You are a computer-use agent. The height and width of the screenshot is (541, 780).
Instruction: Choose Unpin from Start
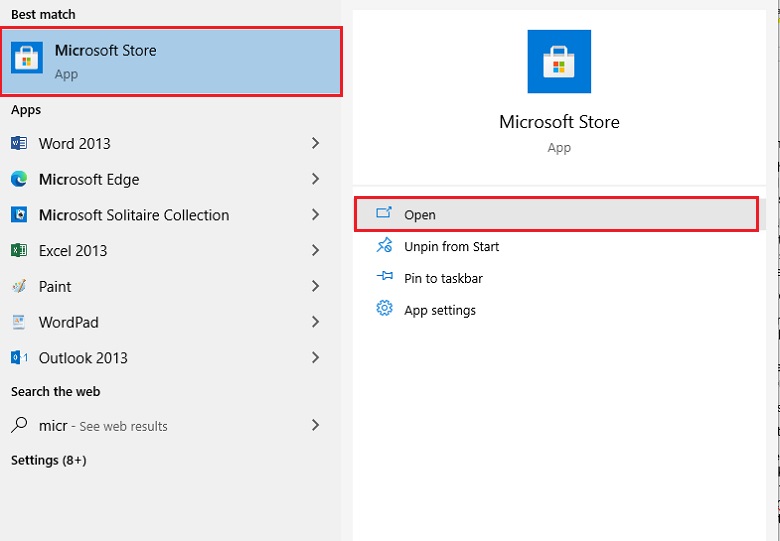(557, 246)
